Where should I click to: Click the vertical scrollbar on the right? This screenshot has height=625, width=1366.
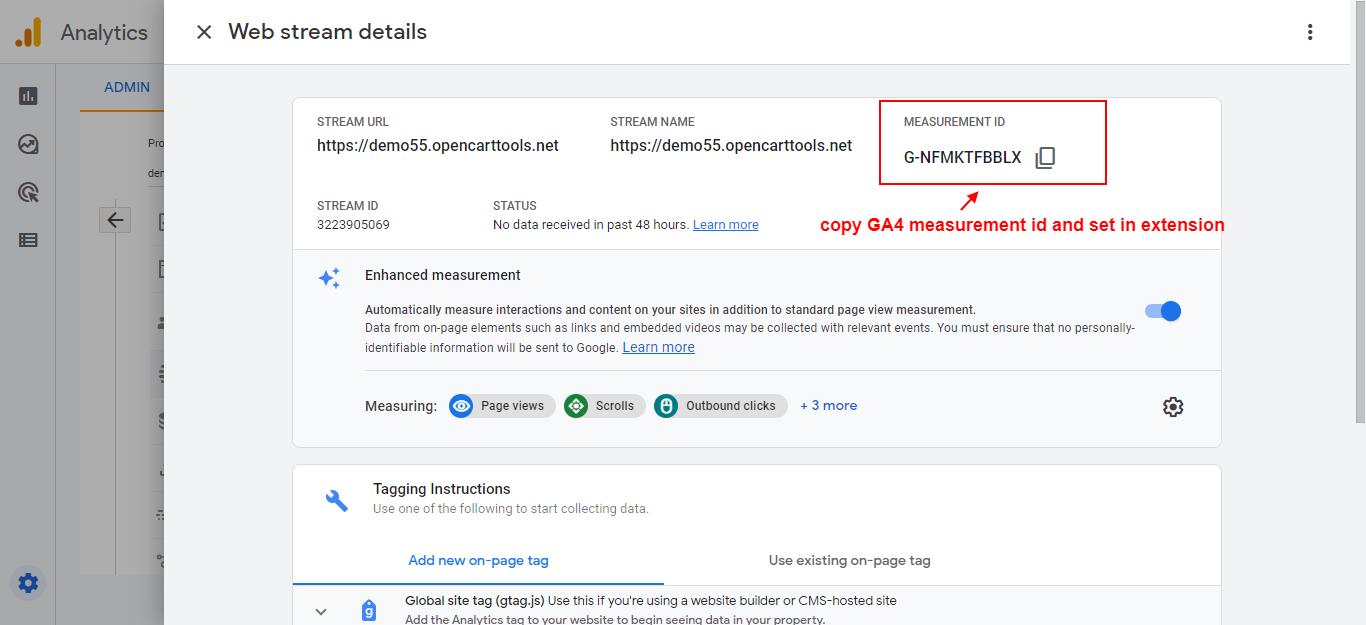pos(1358,211)
